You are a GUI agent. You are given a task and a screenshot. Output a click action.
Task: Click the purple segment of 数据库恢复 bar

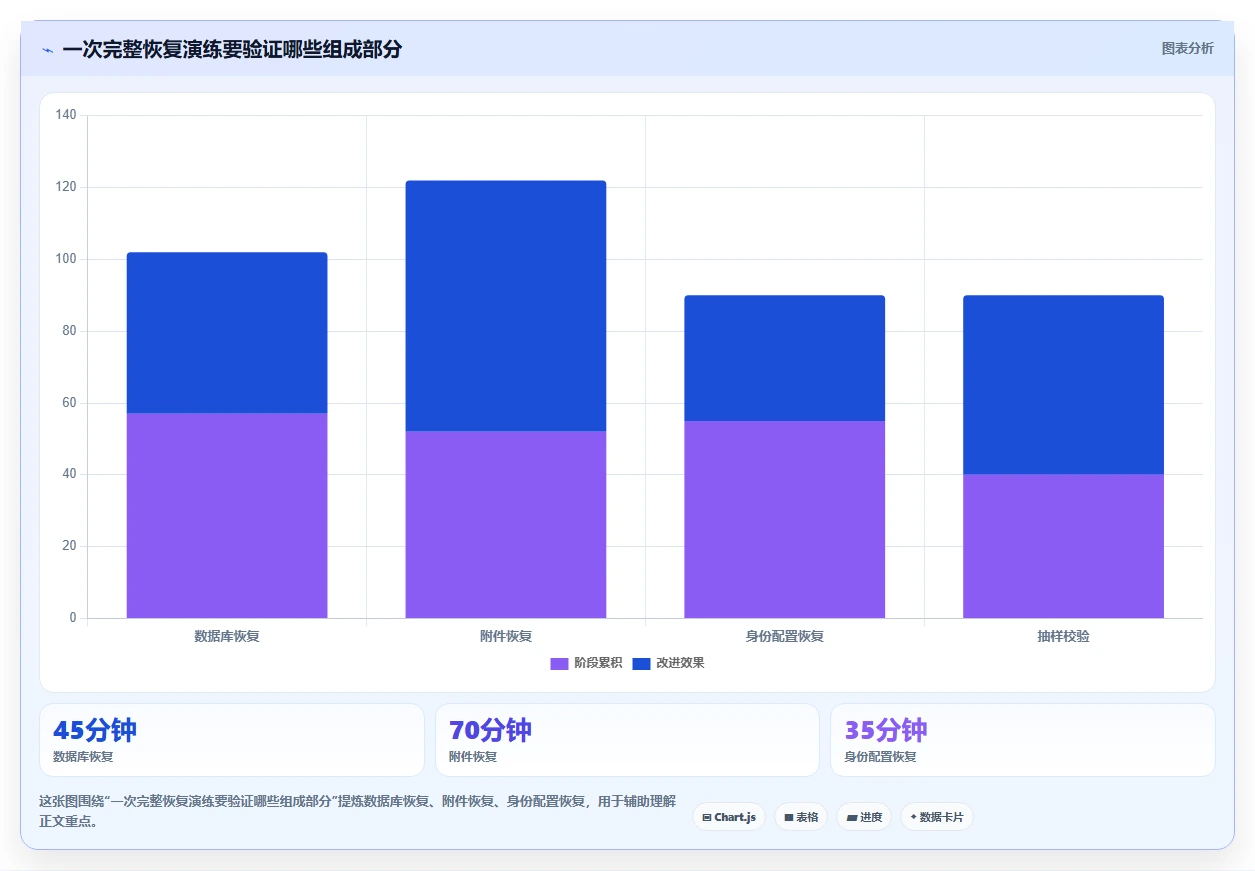(x=227, y=515)
